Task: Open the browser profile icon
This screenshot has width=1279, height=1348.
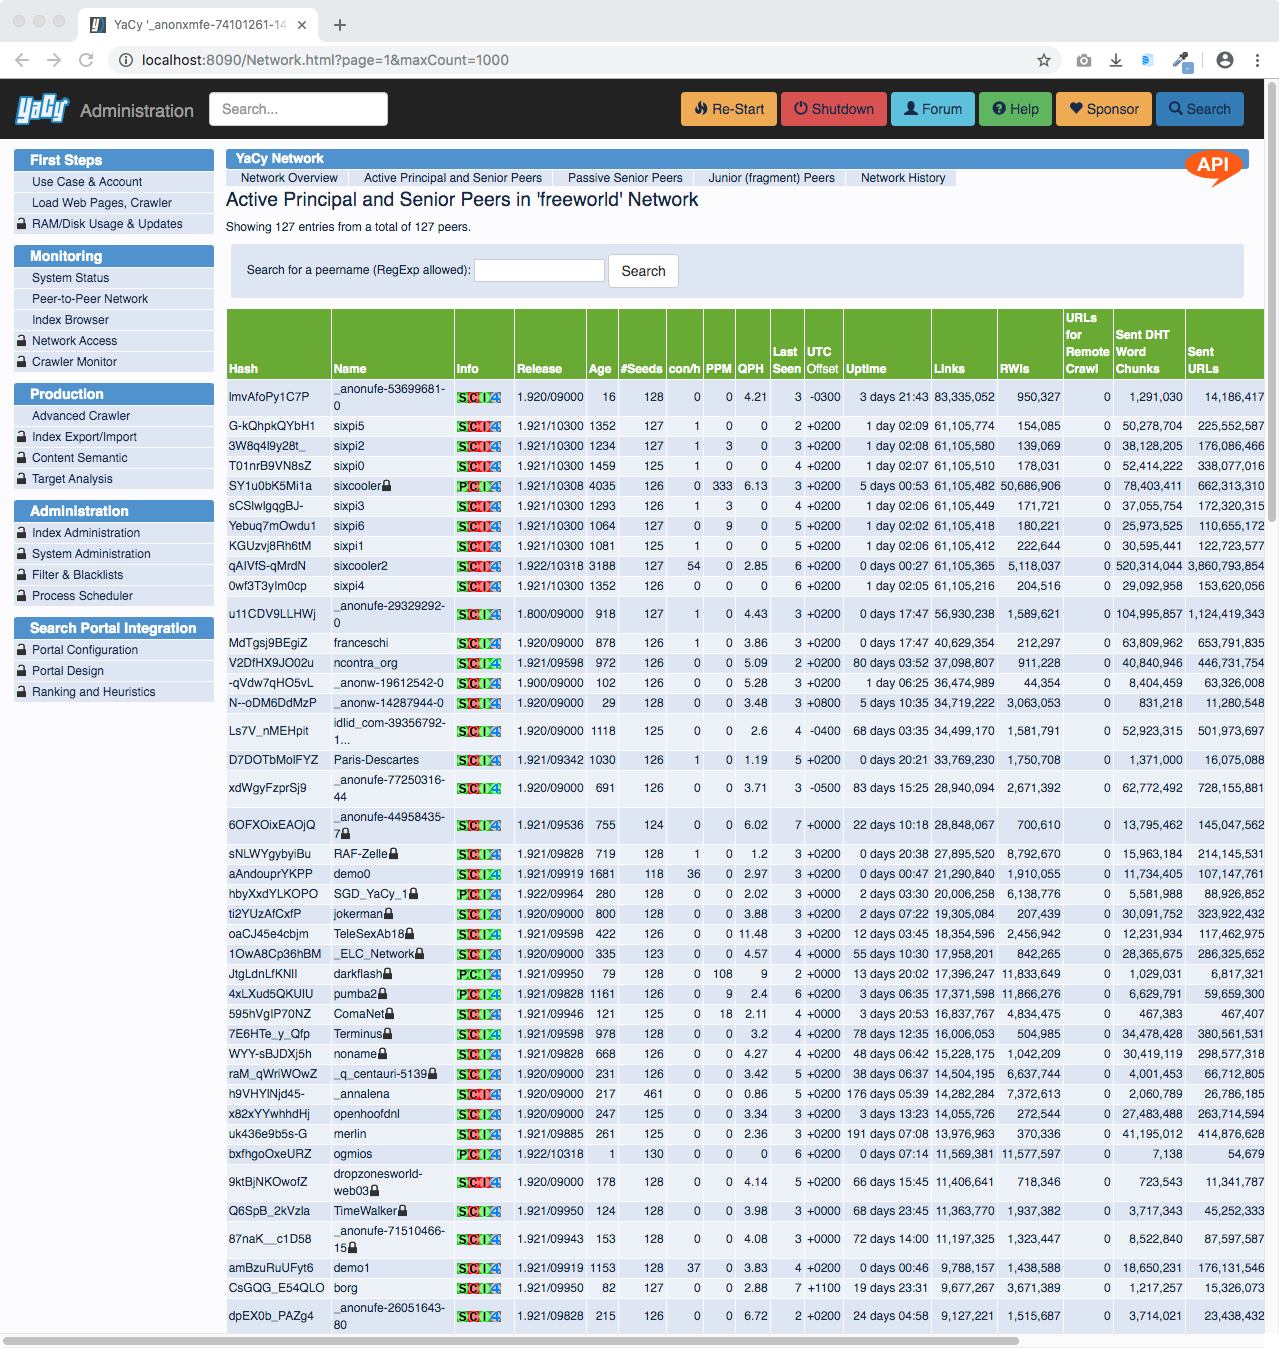Action: pyautogui.click(x=1225, y=60)
